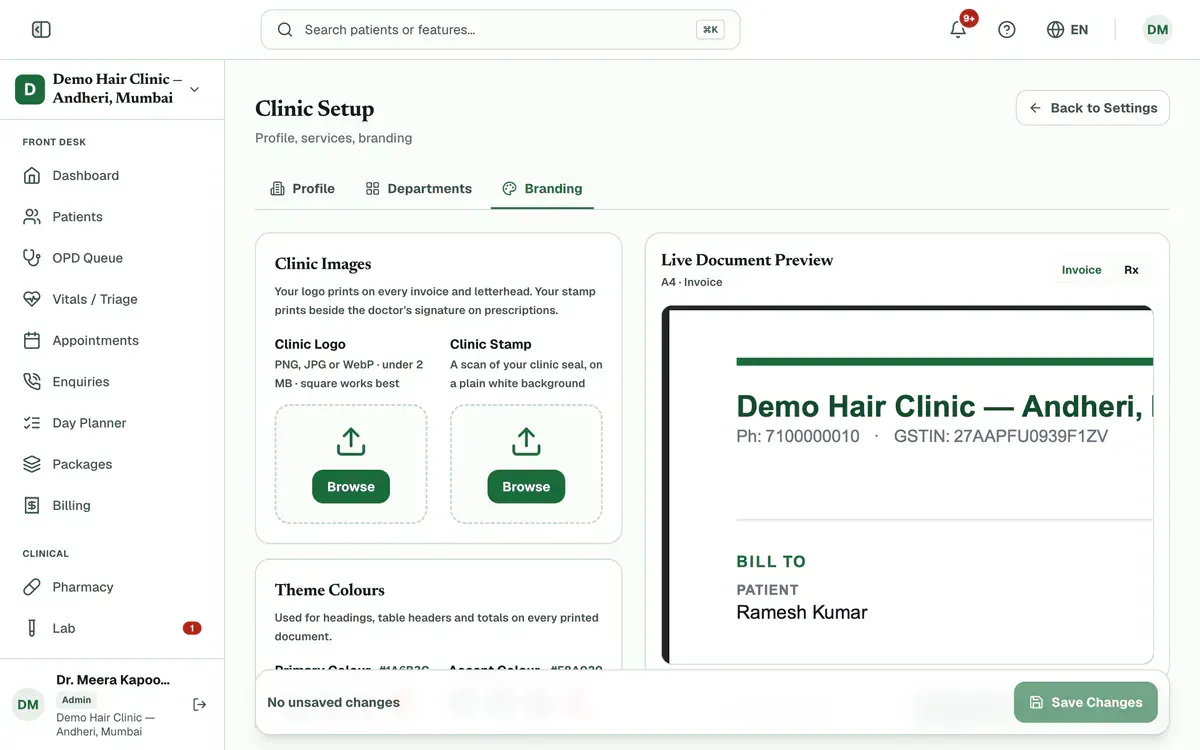
Task: Show the Invoice document preview
Action: point(1081,270)
